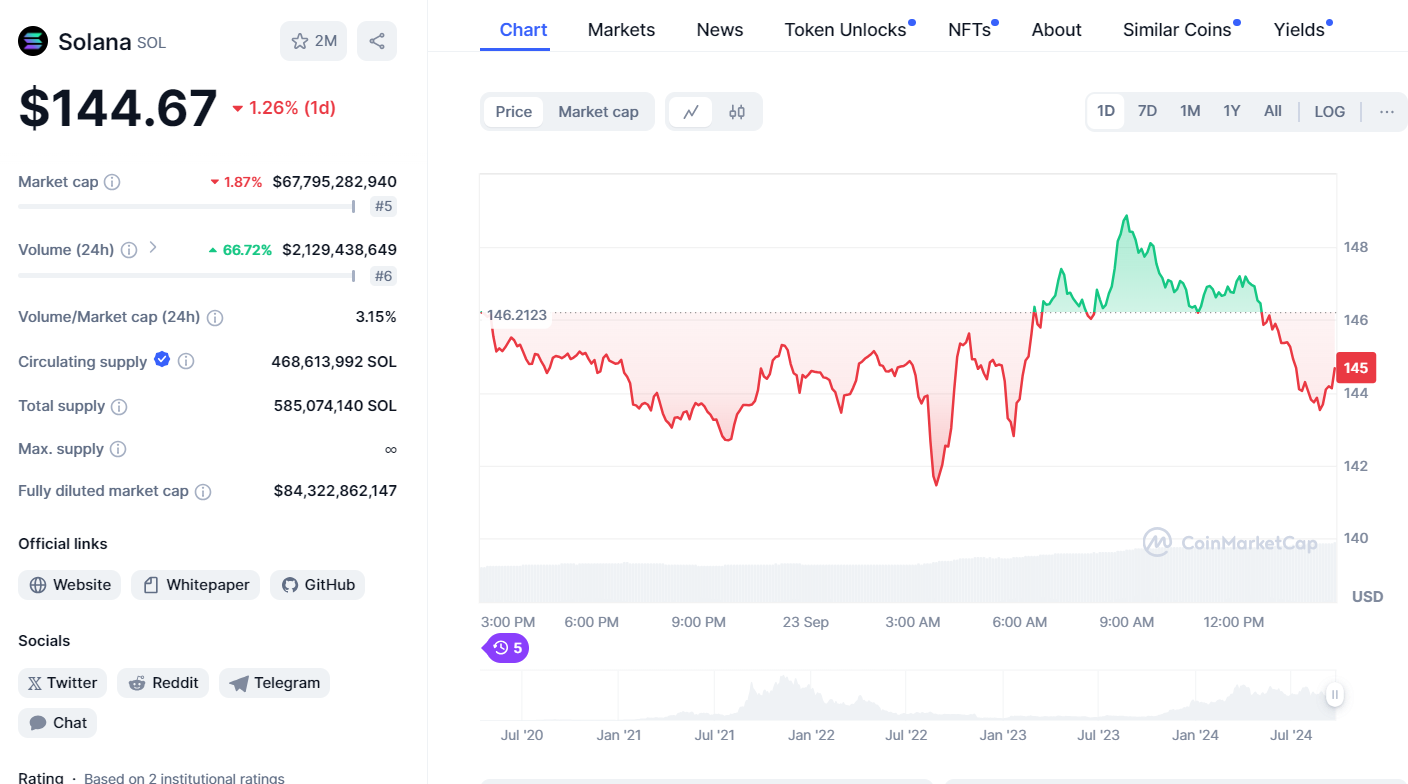Click the red 145 current price label
This screenshot has height=784, width=1408.
click(x=1356, y=368)
